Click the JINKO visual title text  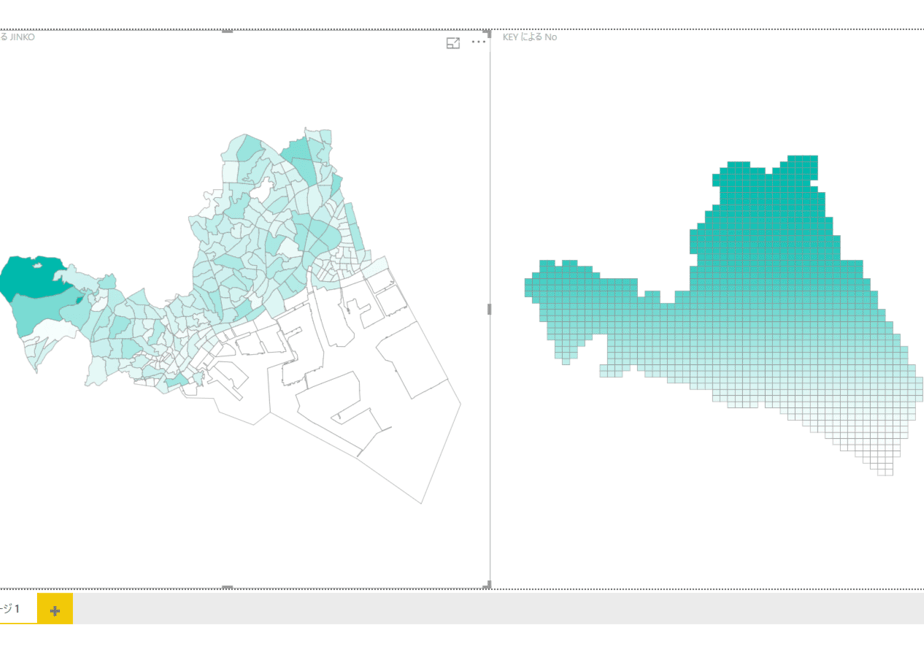pos(18,37)
